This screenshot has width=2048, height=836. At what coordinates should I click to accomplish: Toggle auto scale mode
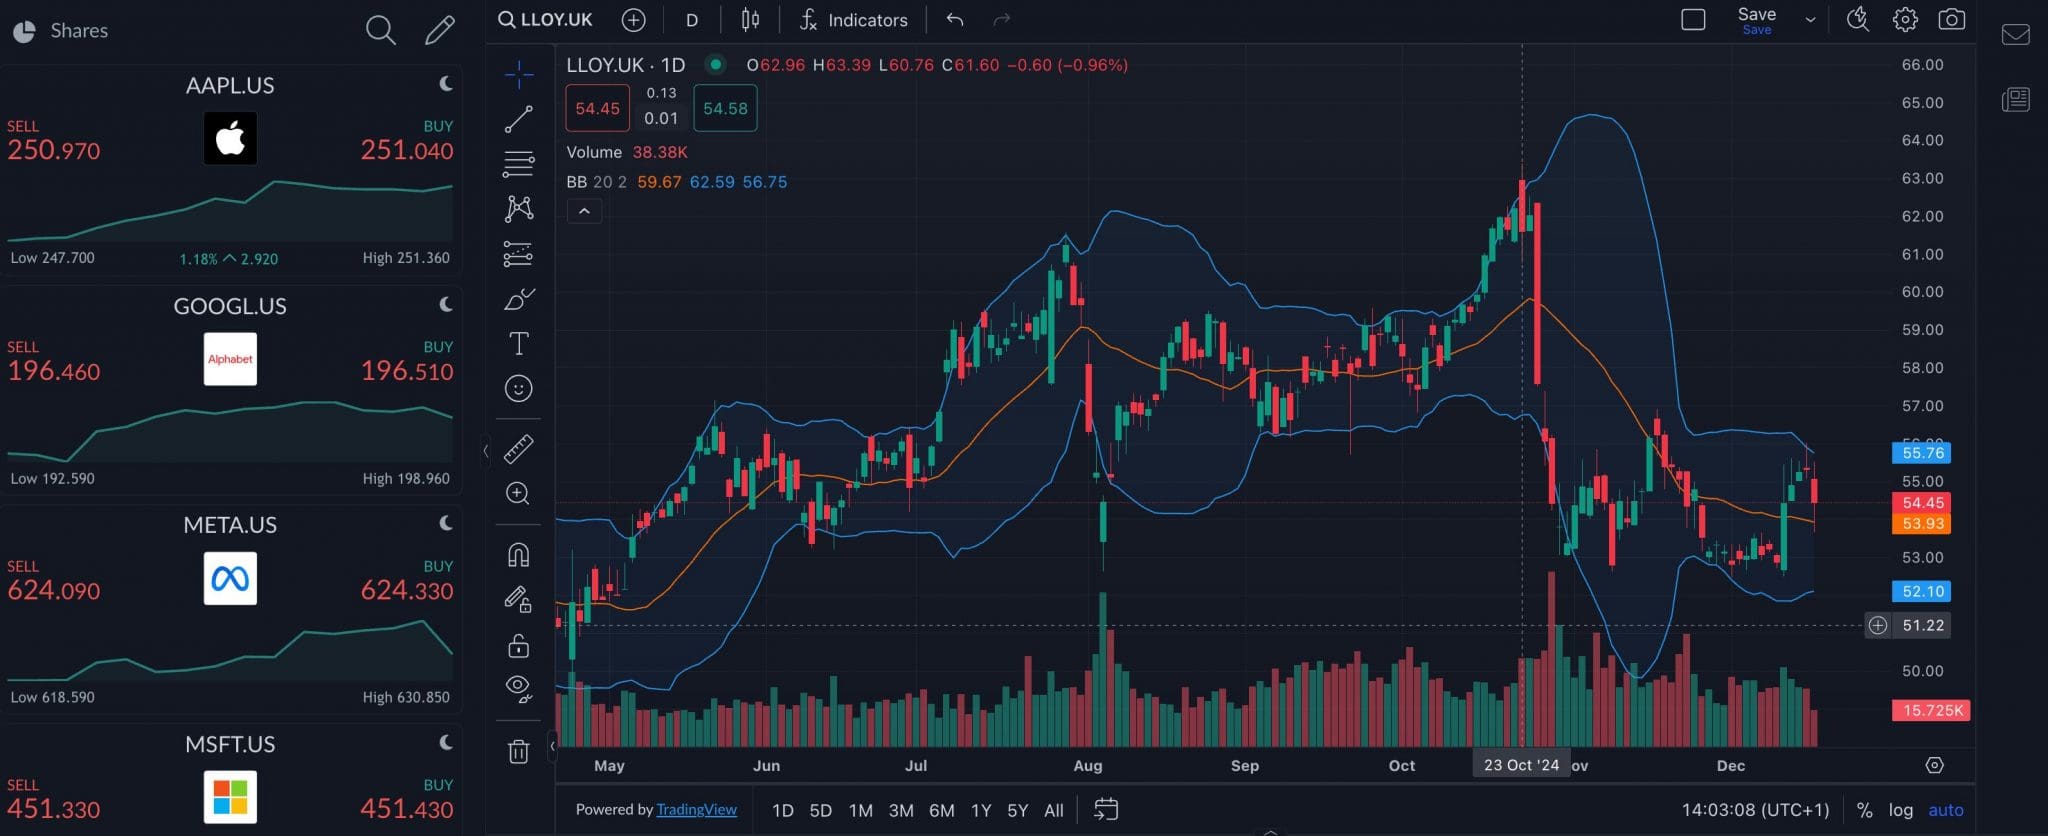[1945, 810]
